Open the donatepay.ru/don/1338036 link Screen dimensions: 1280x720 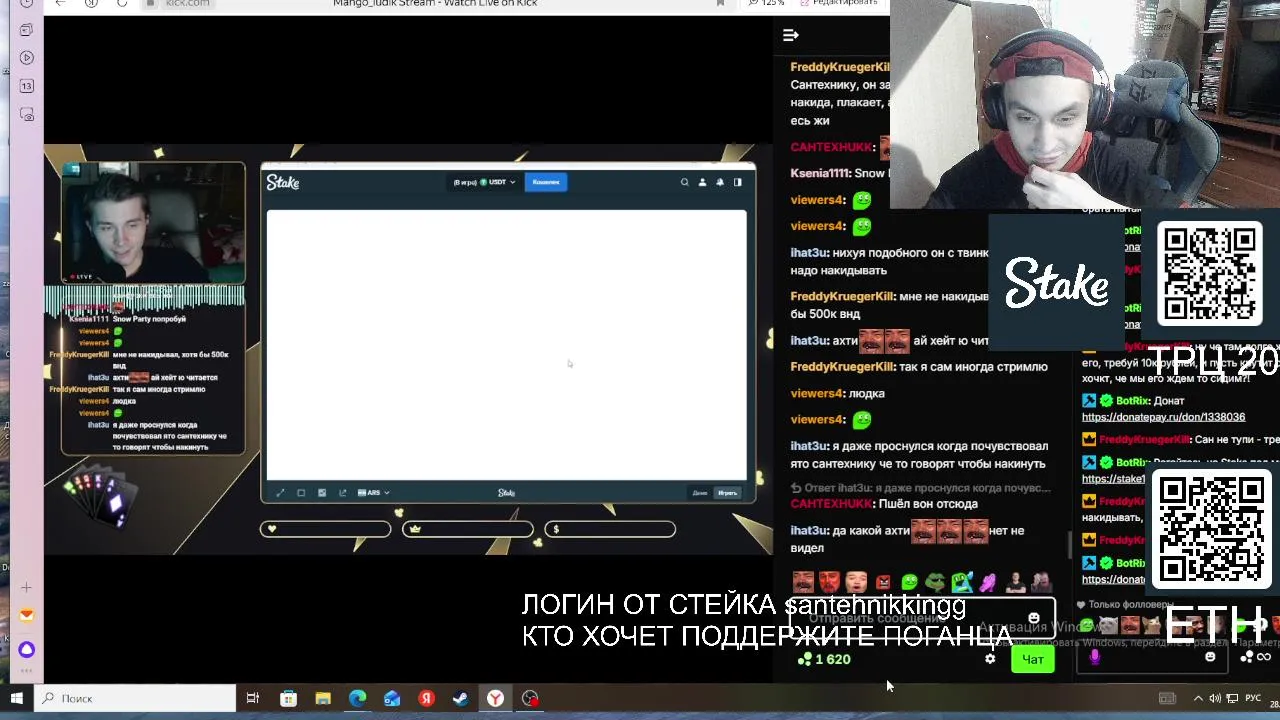pyautogui.click(x=1163, y=417)
